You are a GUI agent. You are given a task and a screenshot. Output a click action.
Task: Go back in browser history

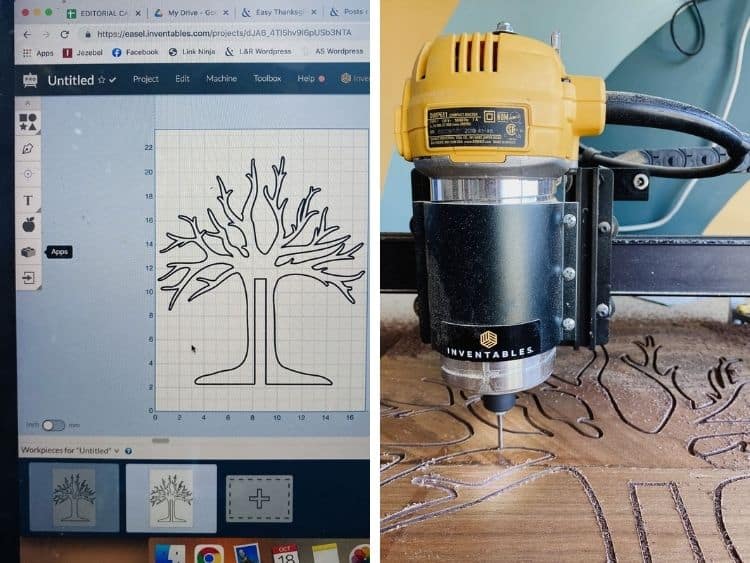tap(27, 34)
